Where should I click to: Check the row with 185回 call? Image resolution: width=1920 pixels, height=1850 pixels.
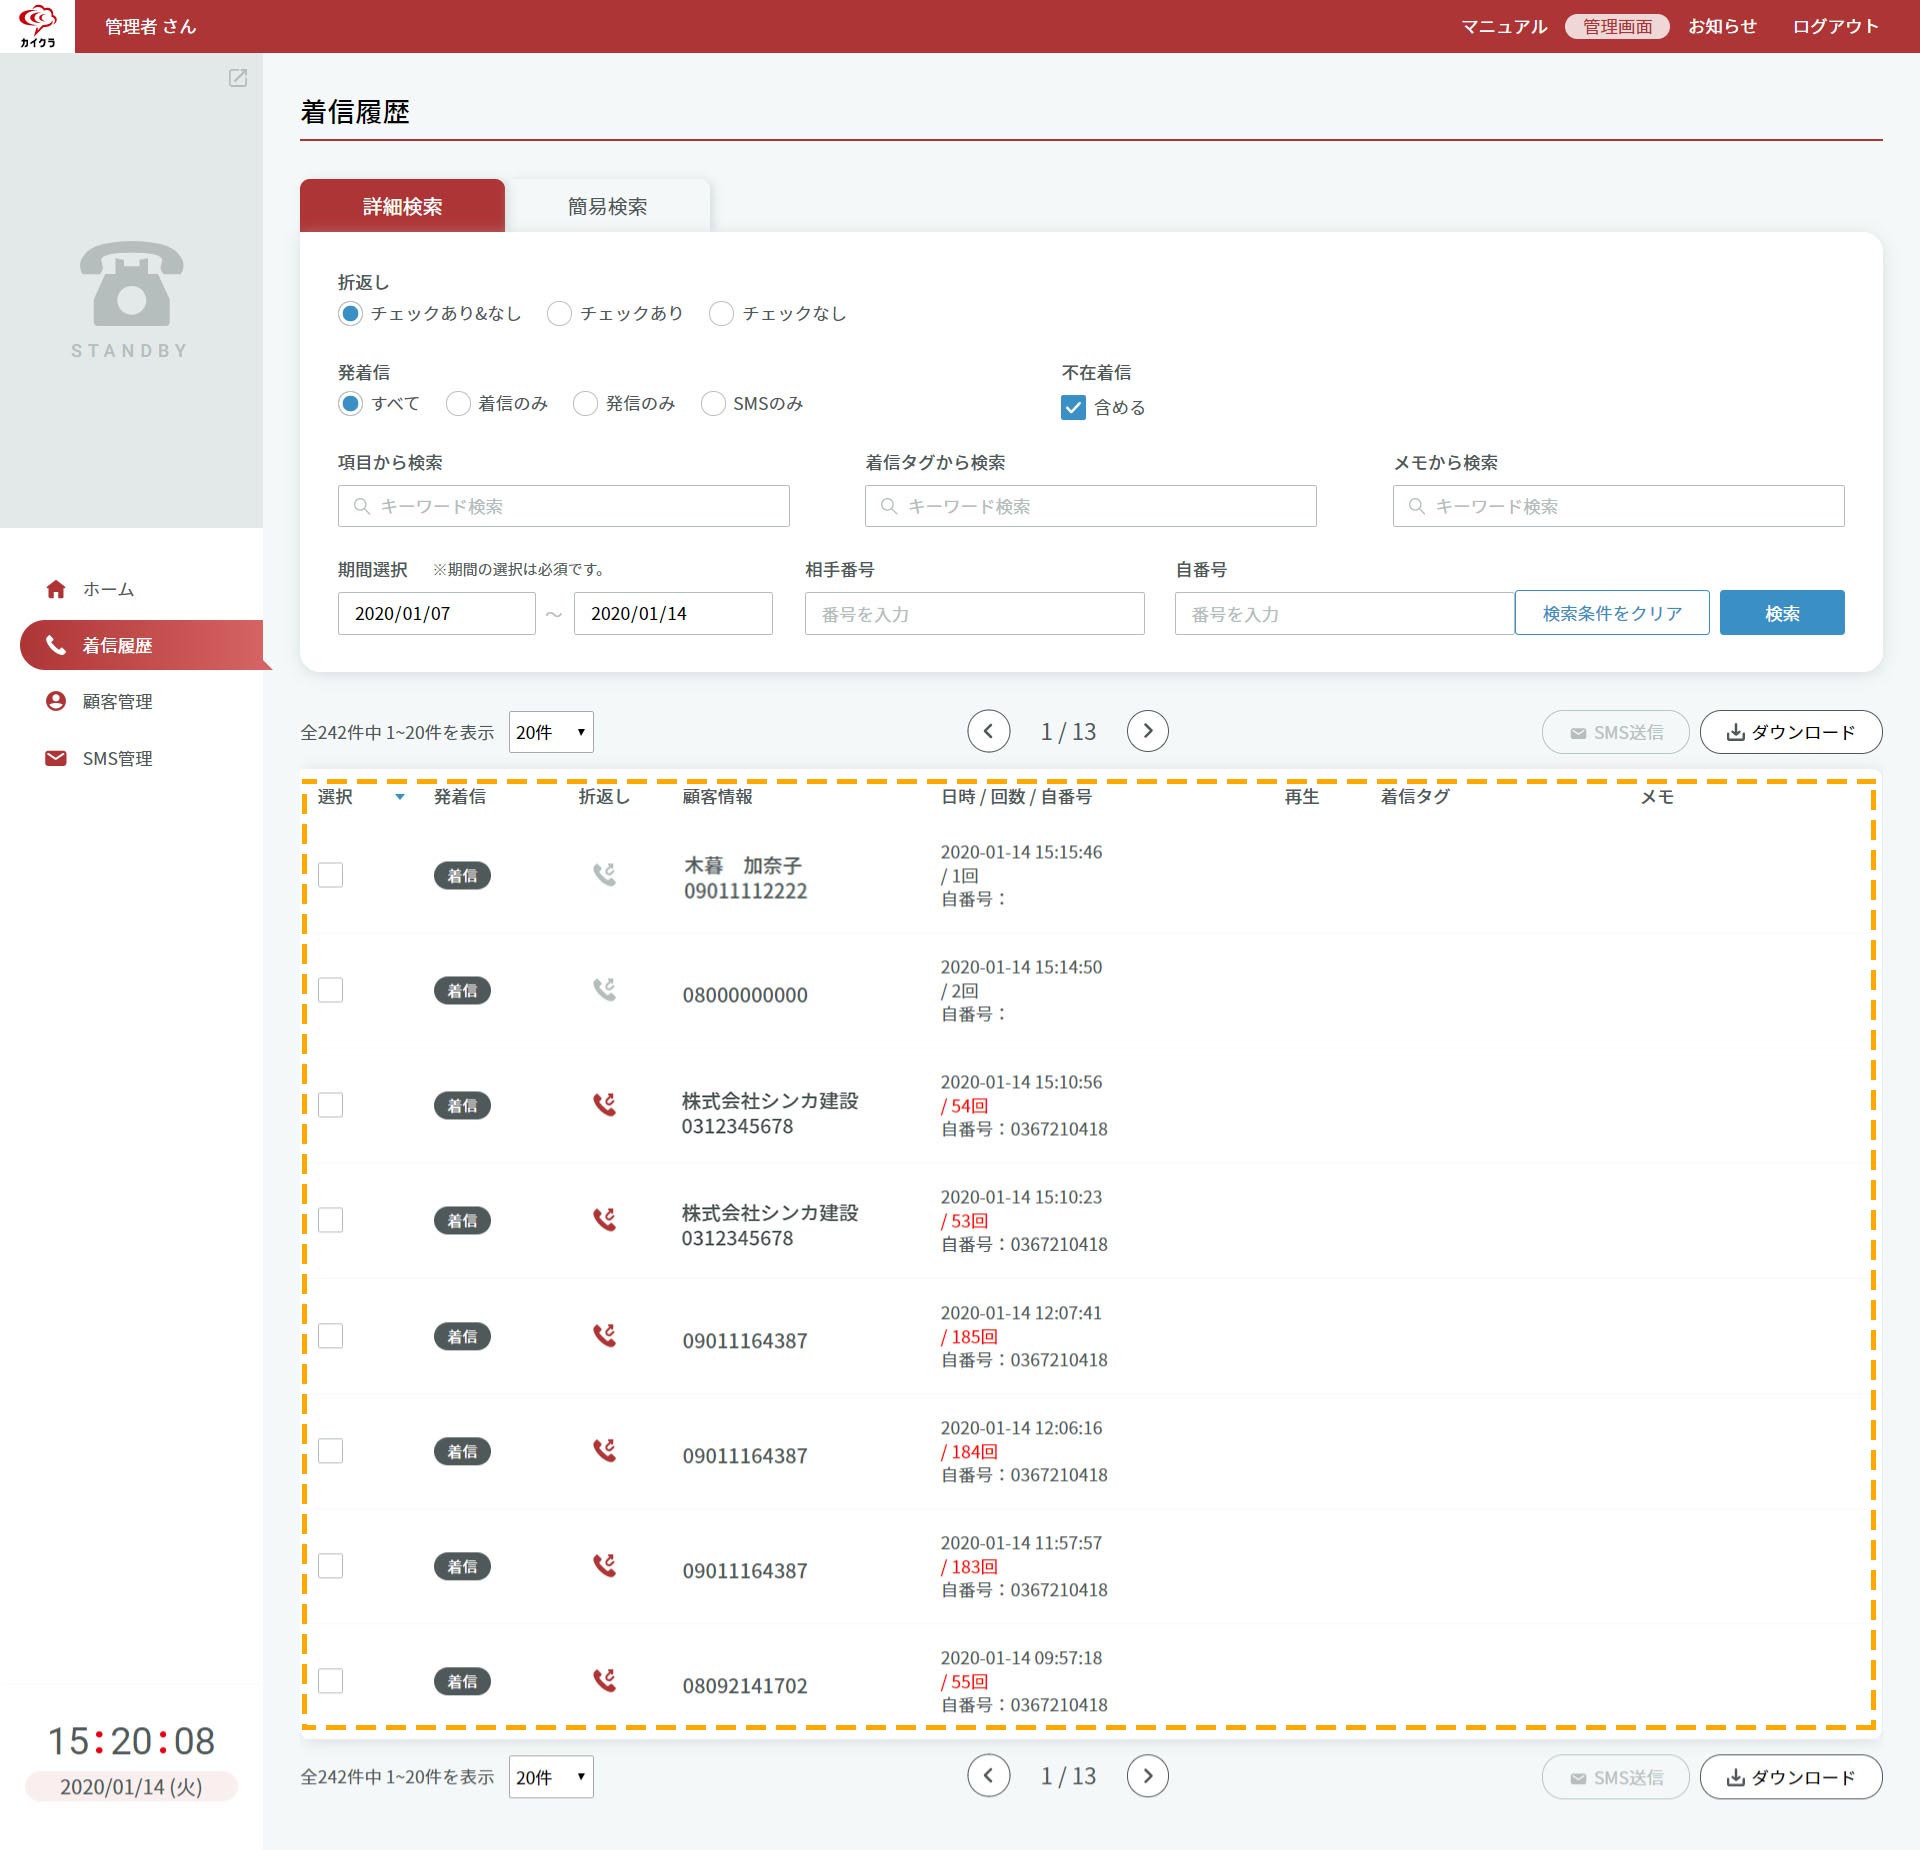pos(330,1336)
